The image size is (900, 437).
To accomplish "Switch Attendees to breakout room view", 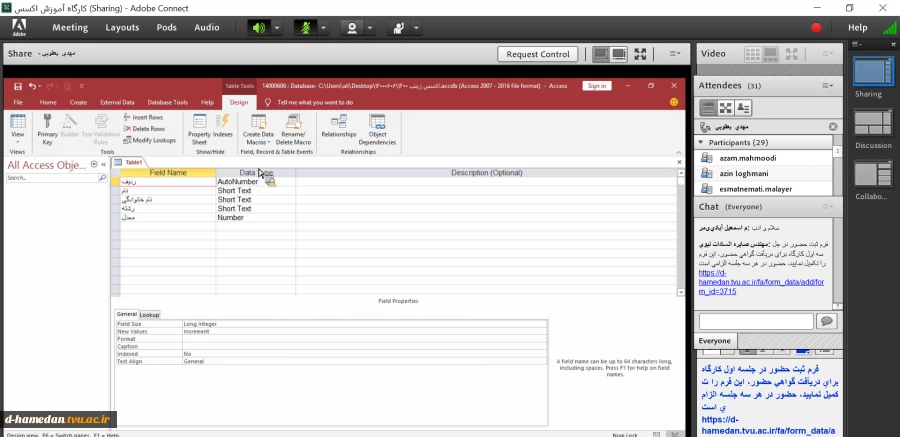I will (726, 107).
